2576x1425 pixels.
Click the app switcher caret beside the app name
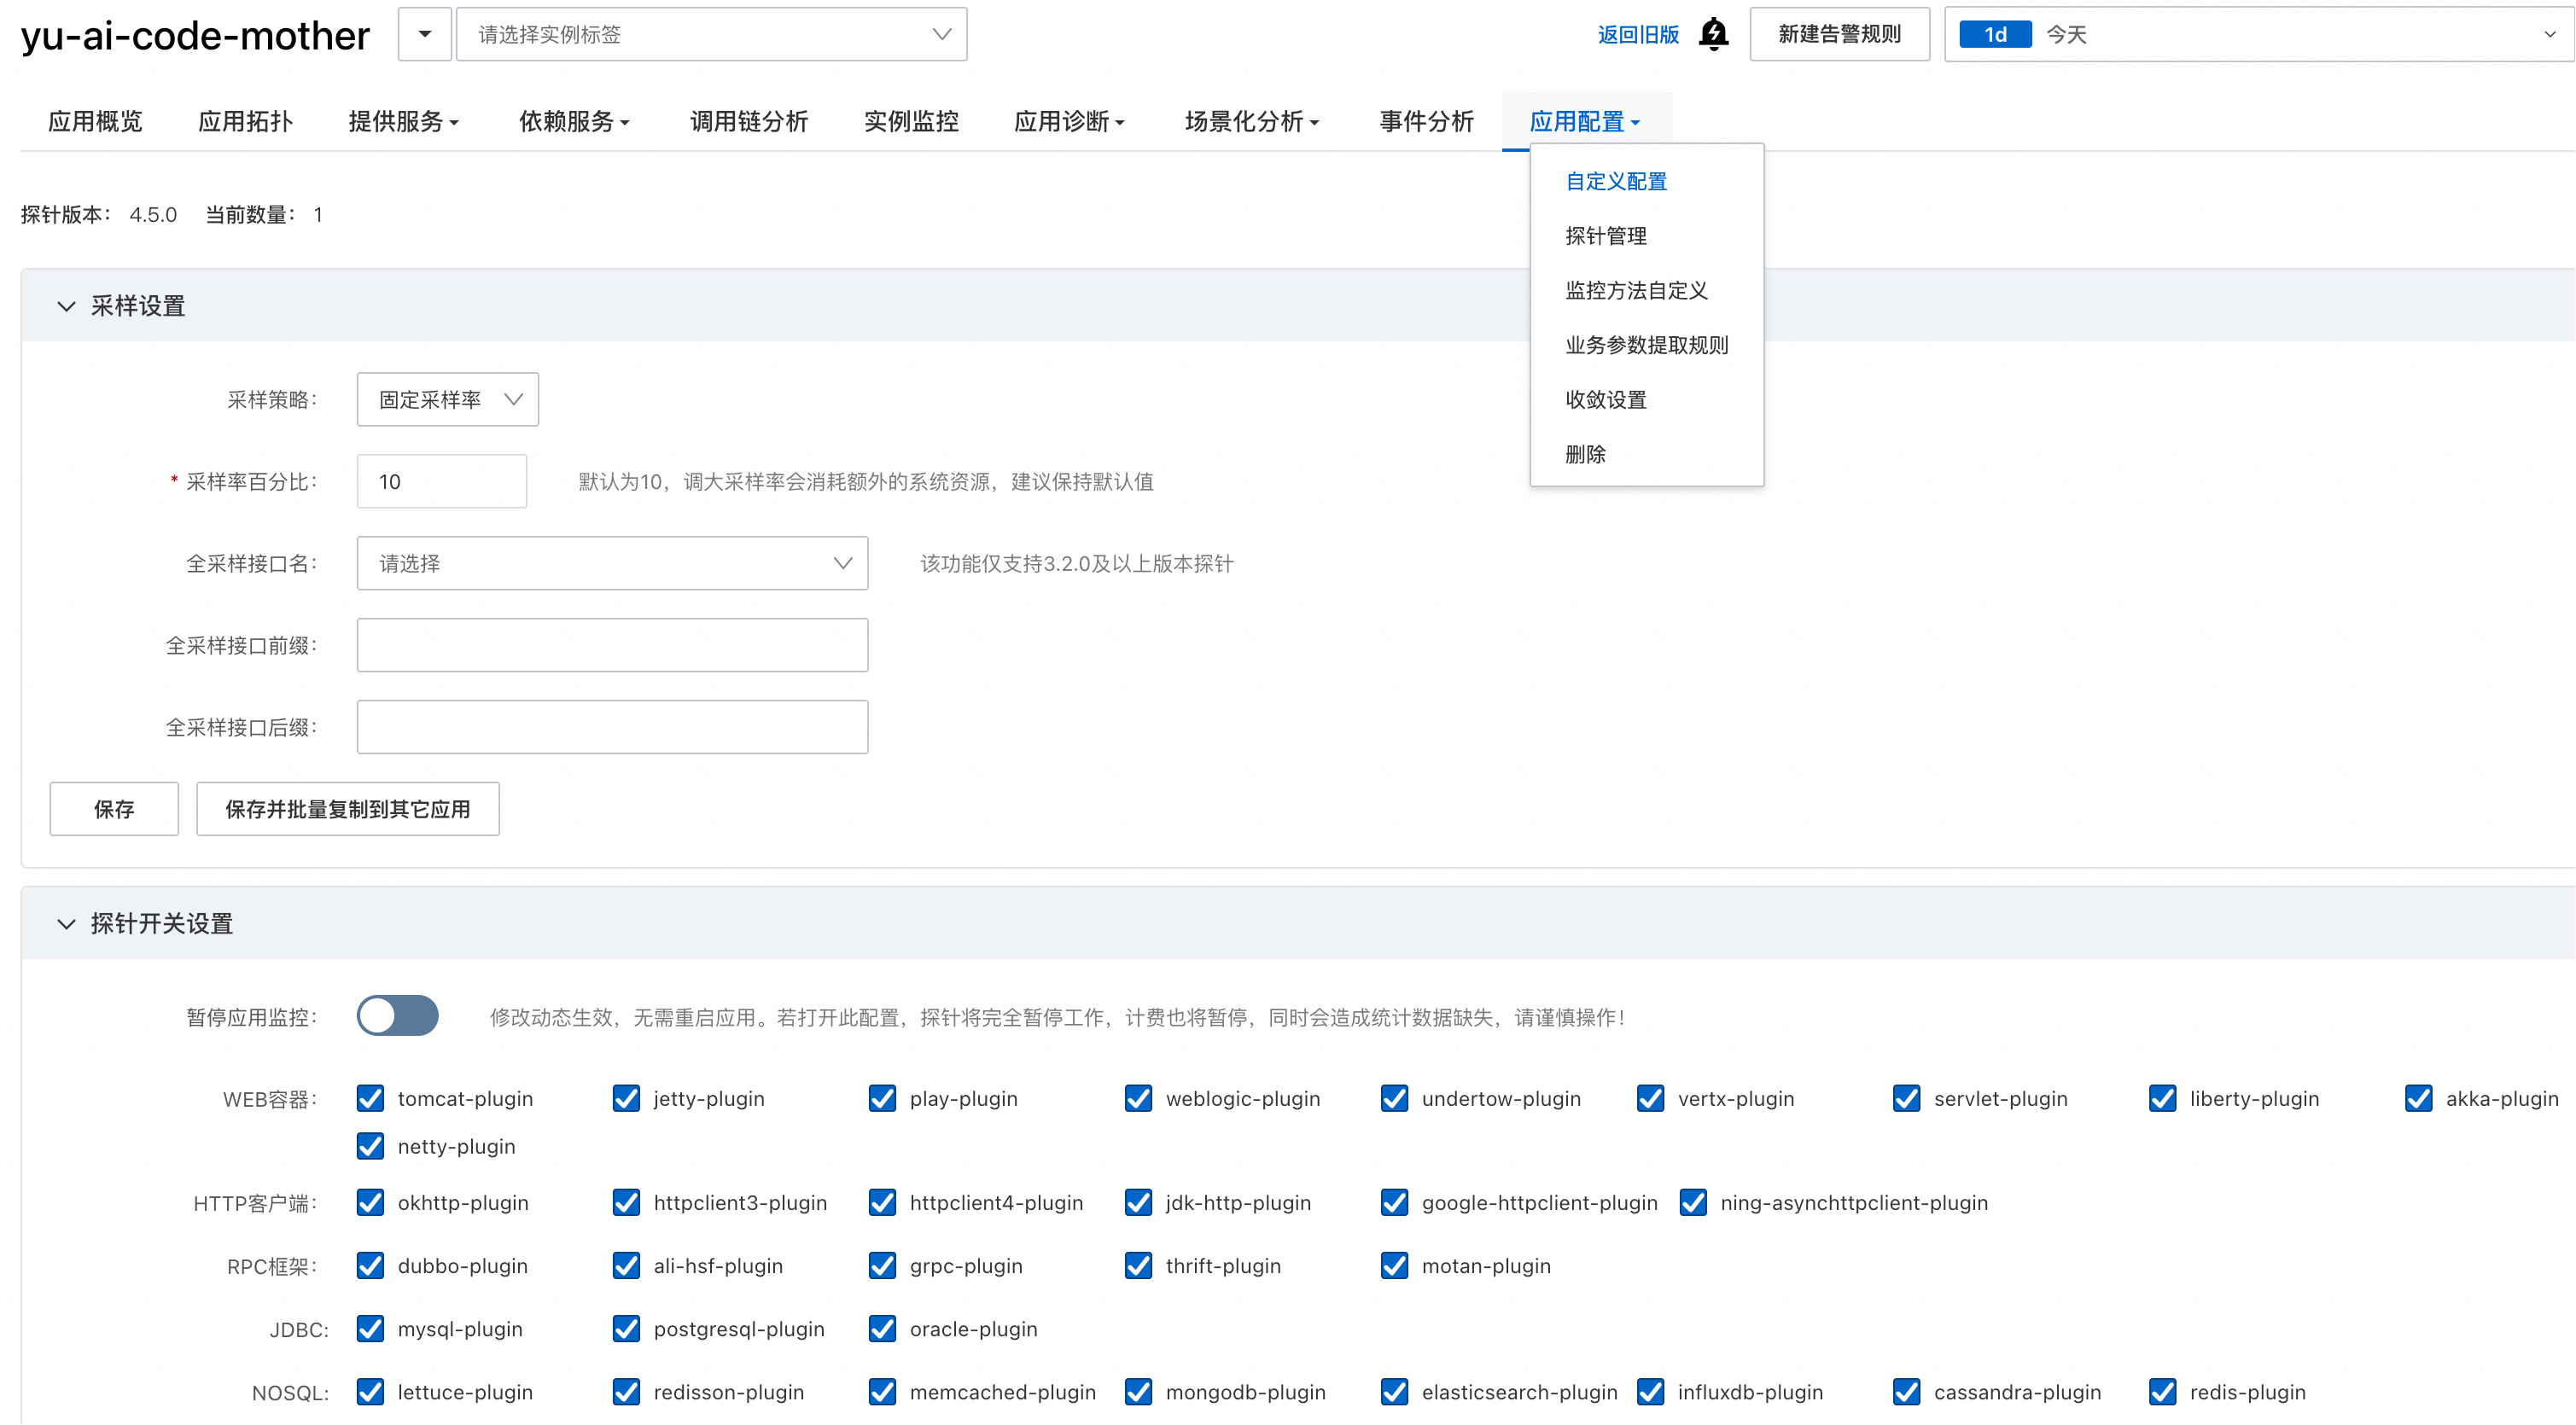[425, 34]
